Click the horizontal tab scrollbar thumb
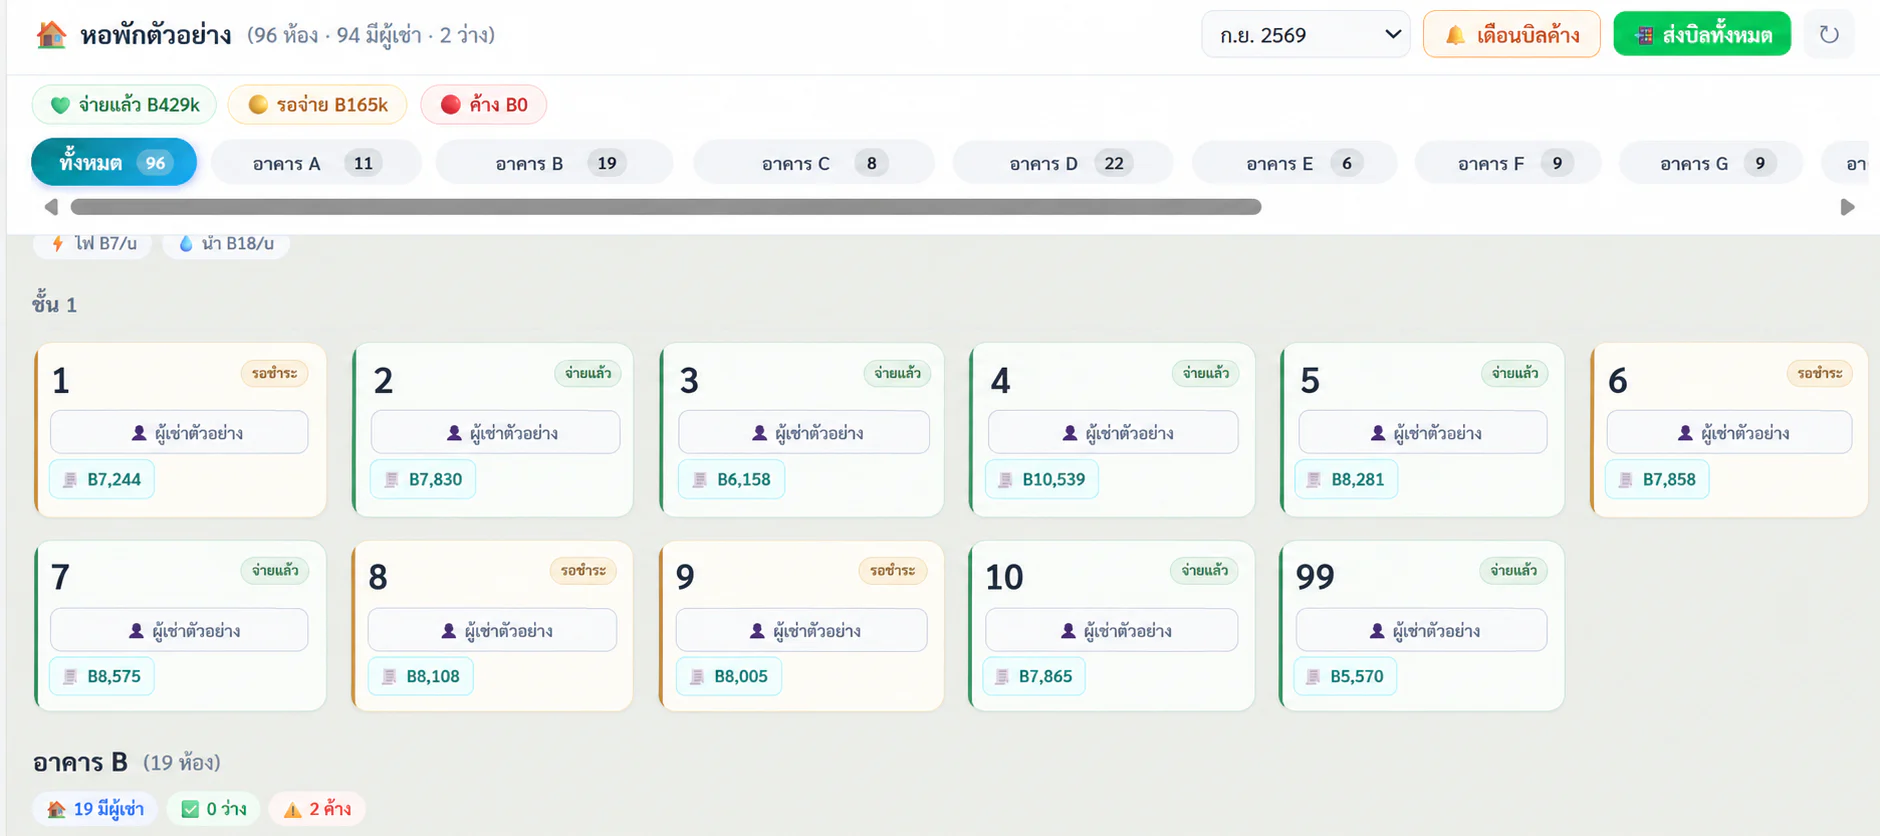This screenshot has width=1880, height=836. point(666,207)
